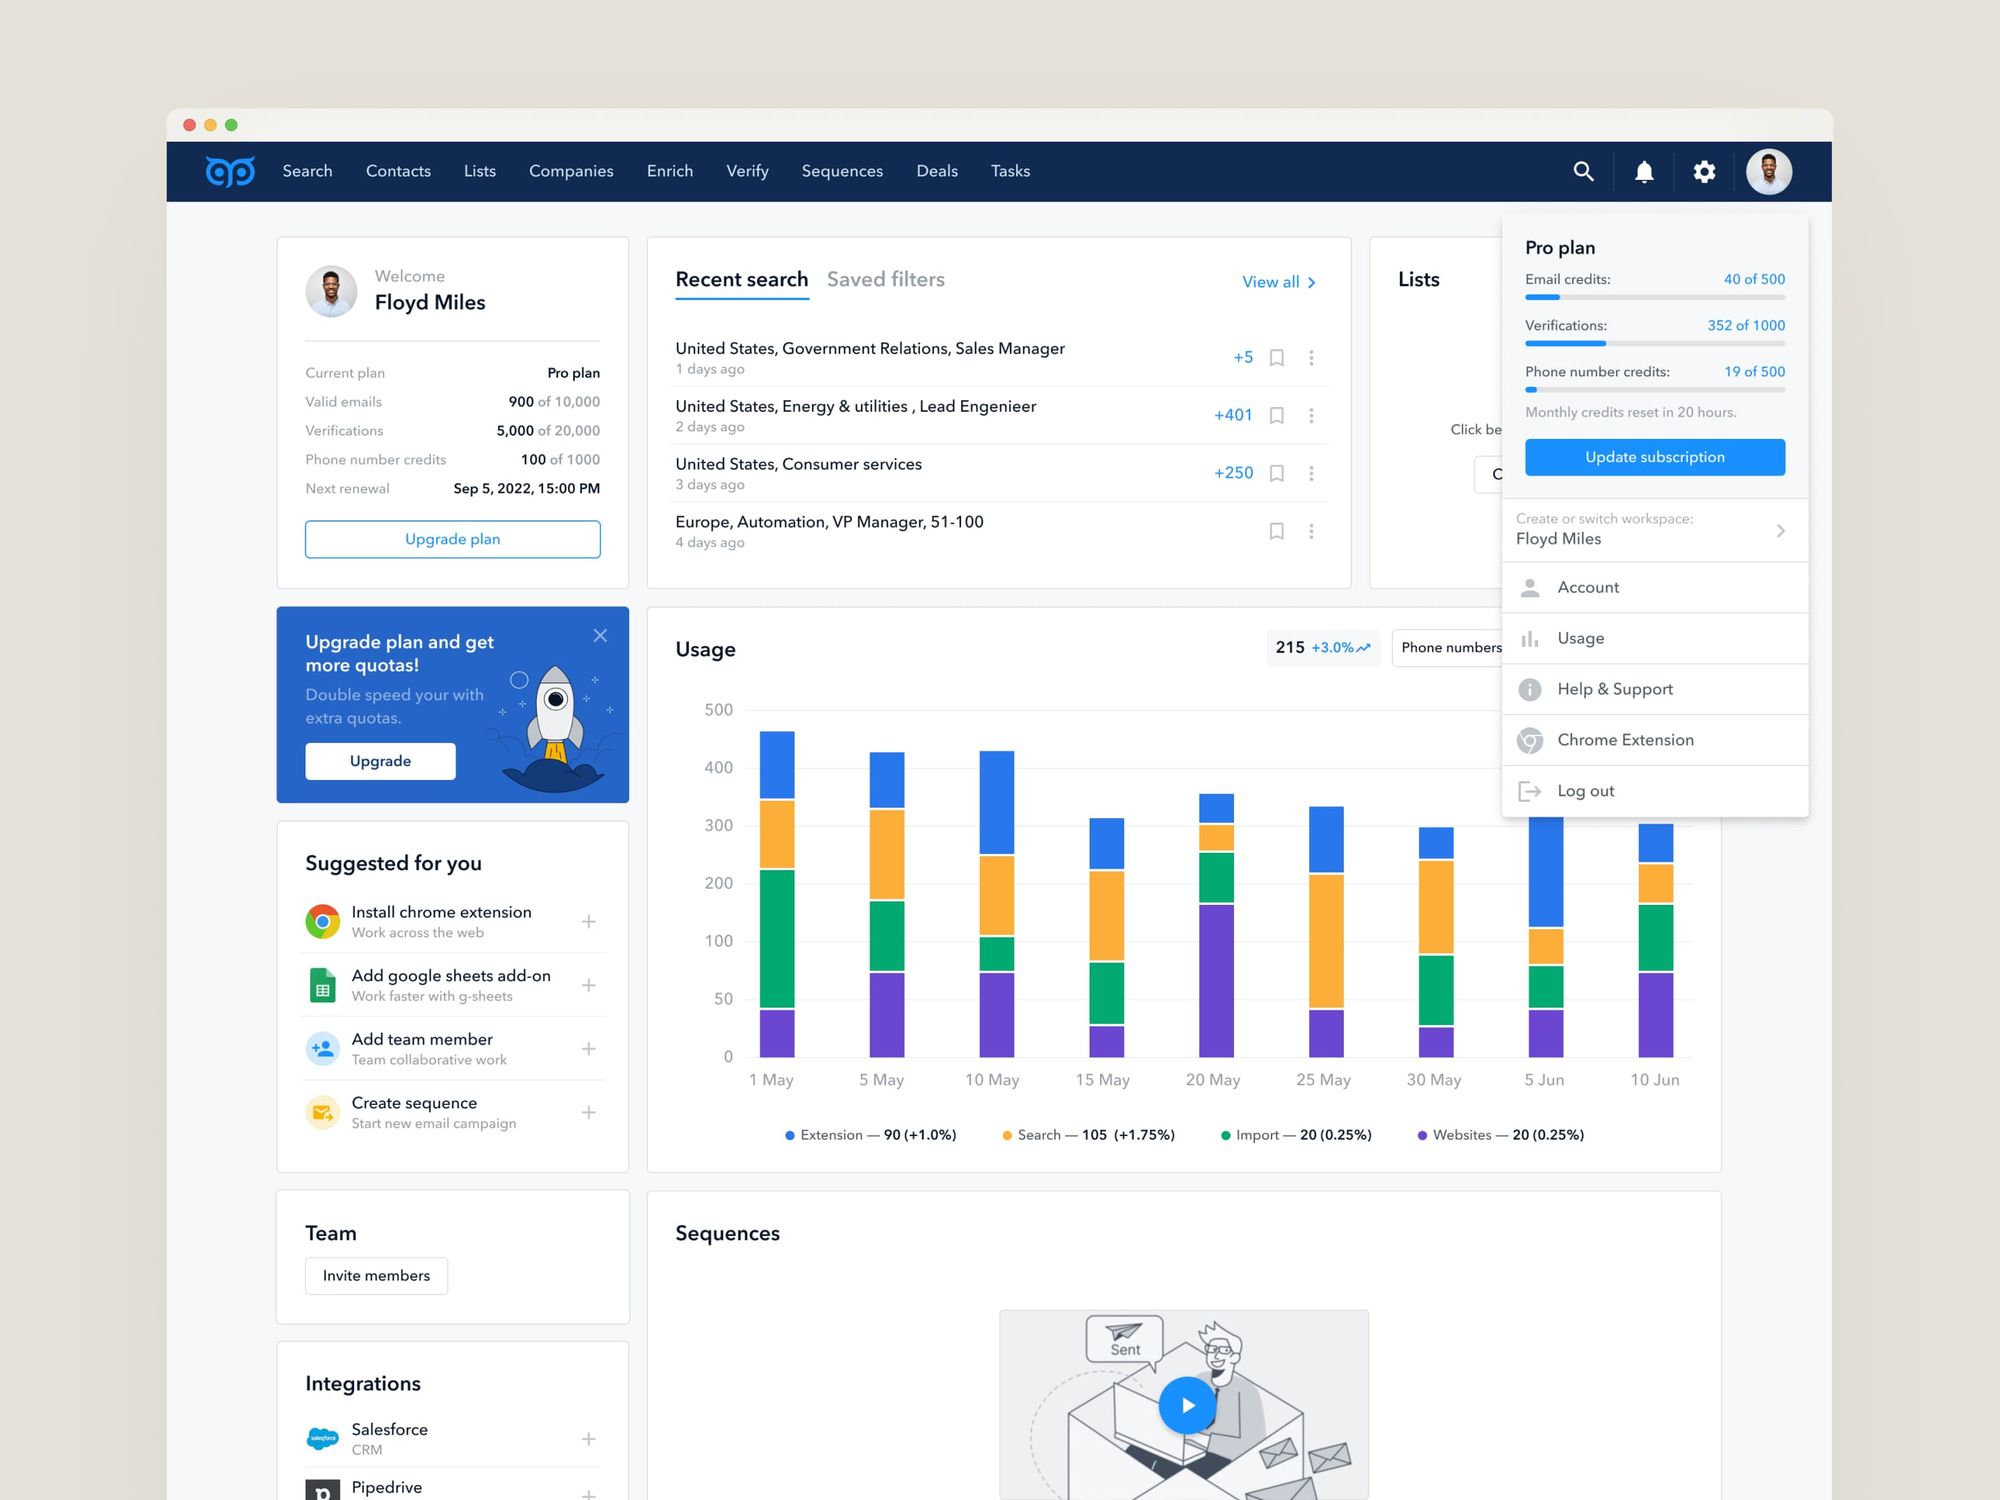Viewport: 2000px width, 1500px height.
Task: Select Log out from the profile menu
Action: [1585, 791]
